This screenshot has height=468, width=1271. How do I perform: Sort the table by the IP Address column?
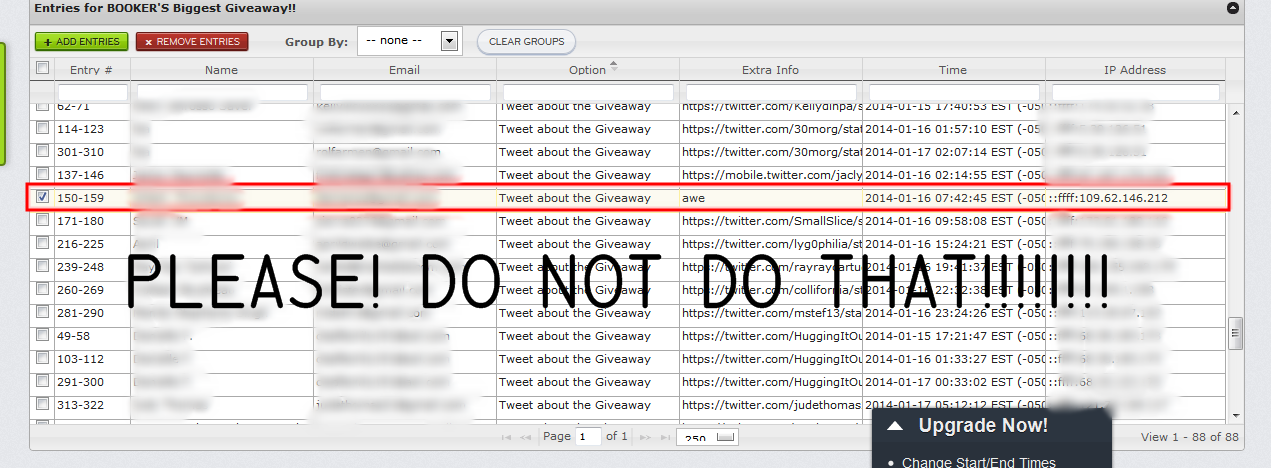point(1135,70)
